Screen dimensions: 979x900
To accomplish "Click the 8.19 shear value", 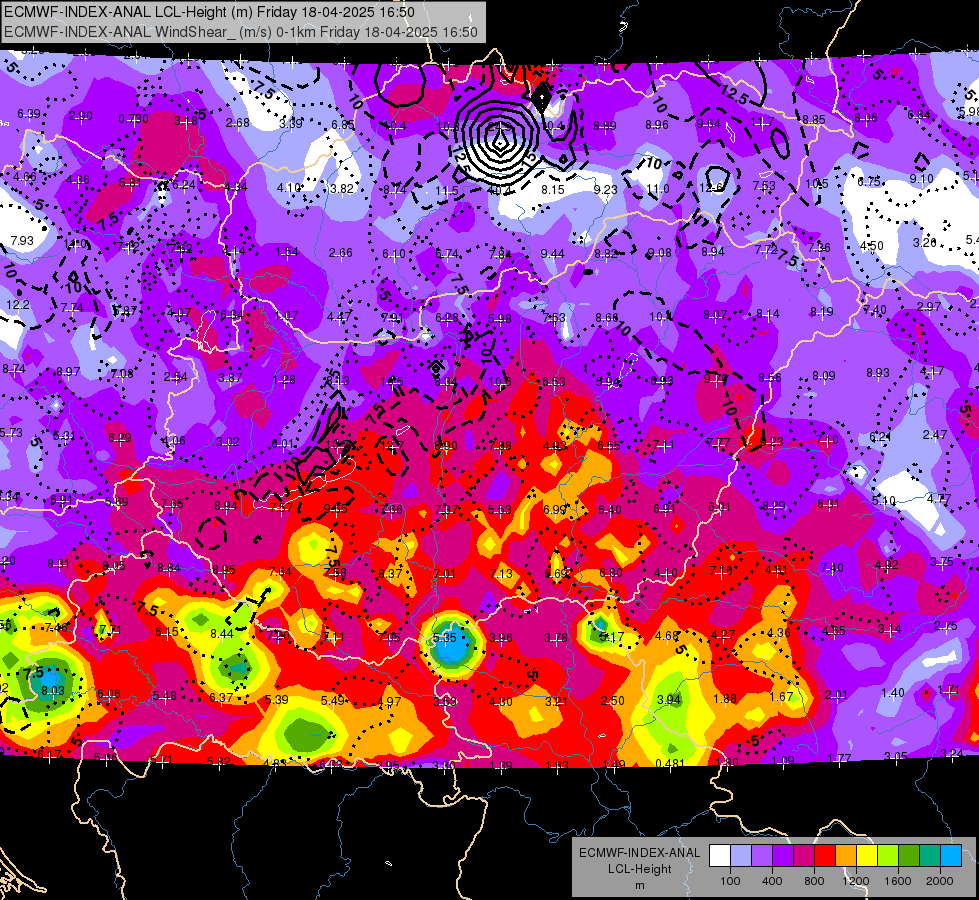I will pos(822,312).
